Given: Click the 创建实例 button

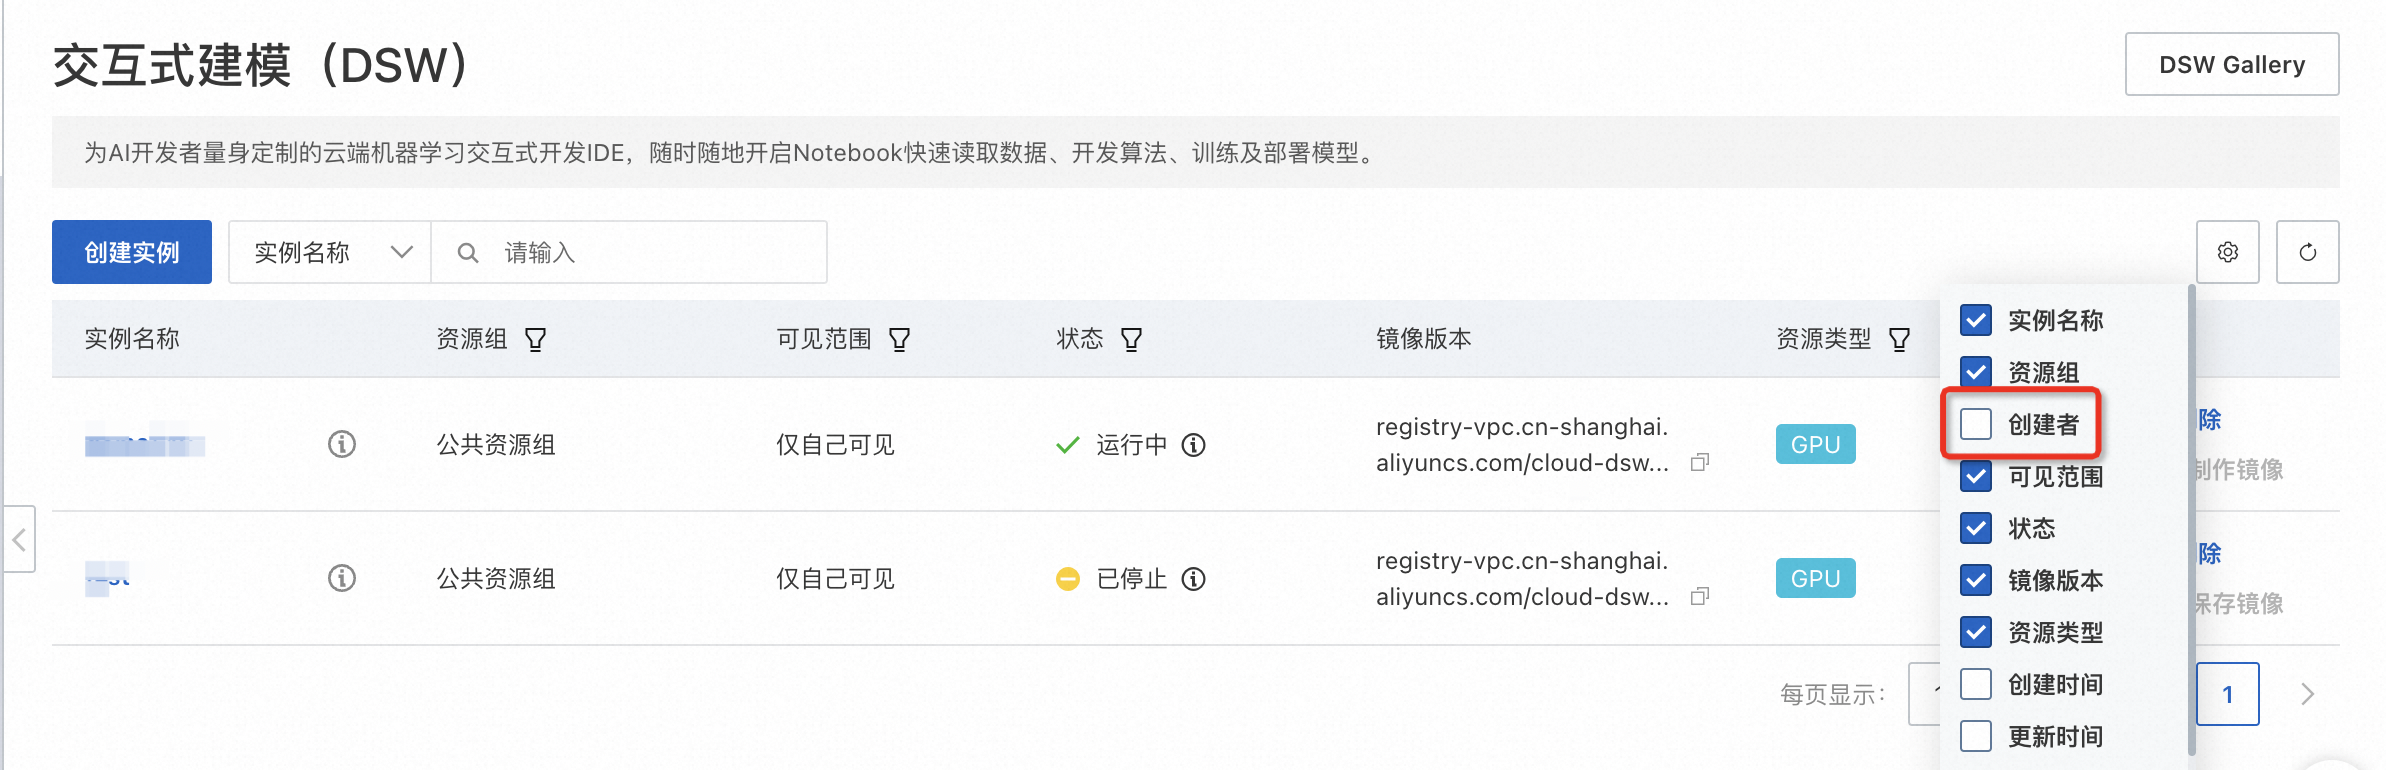Looking at the screenshot, I should pyautogui.click(x=132, y=252).
